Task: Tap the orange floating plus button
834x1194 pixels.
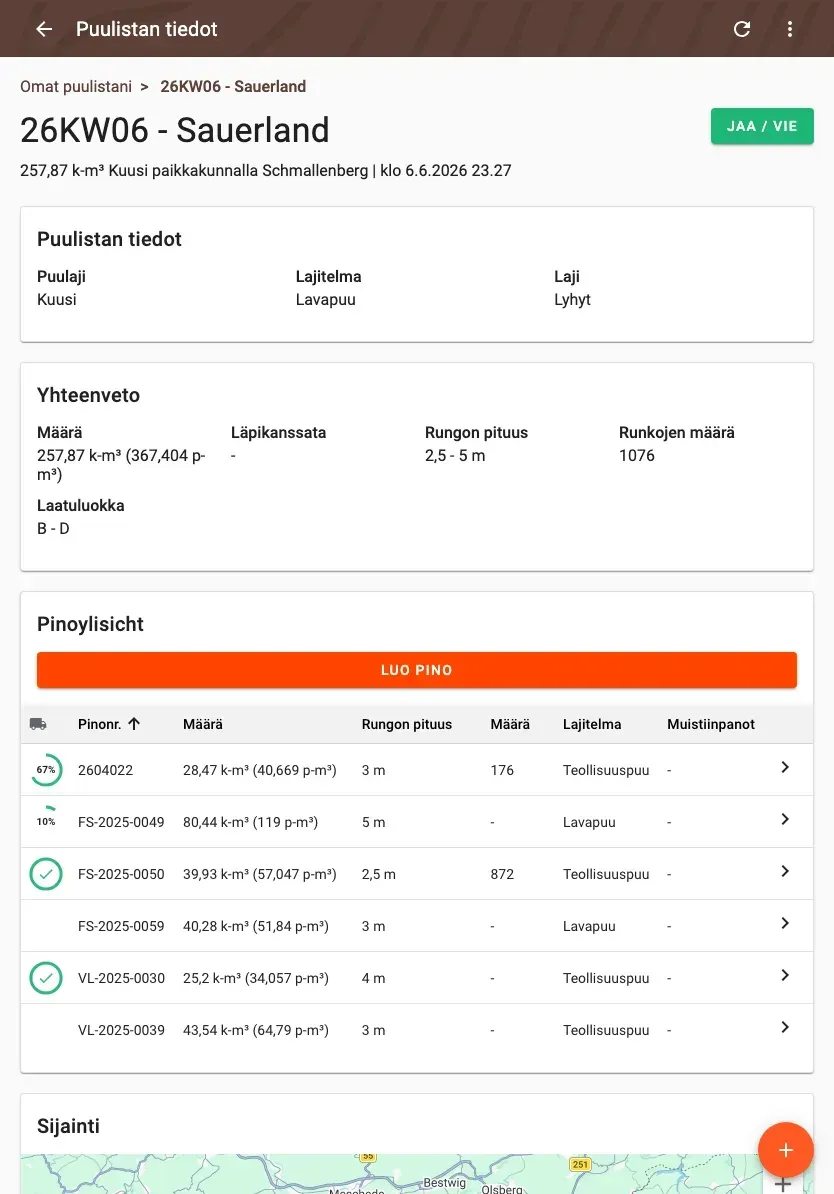Action: point(785,1150)
